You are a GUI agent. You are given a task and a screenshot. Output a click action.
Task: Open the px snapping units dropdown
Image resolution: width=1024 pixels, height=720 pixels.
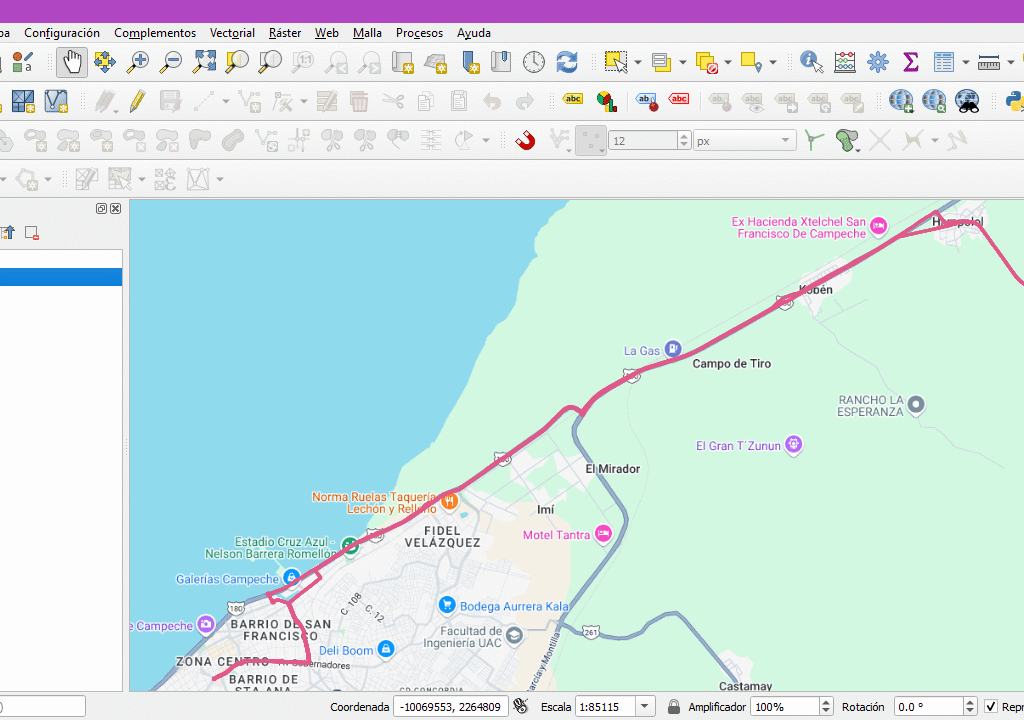tap(786, 141)
